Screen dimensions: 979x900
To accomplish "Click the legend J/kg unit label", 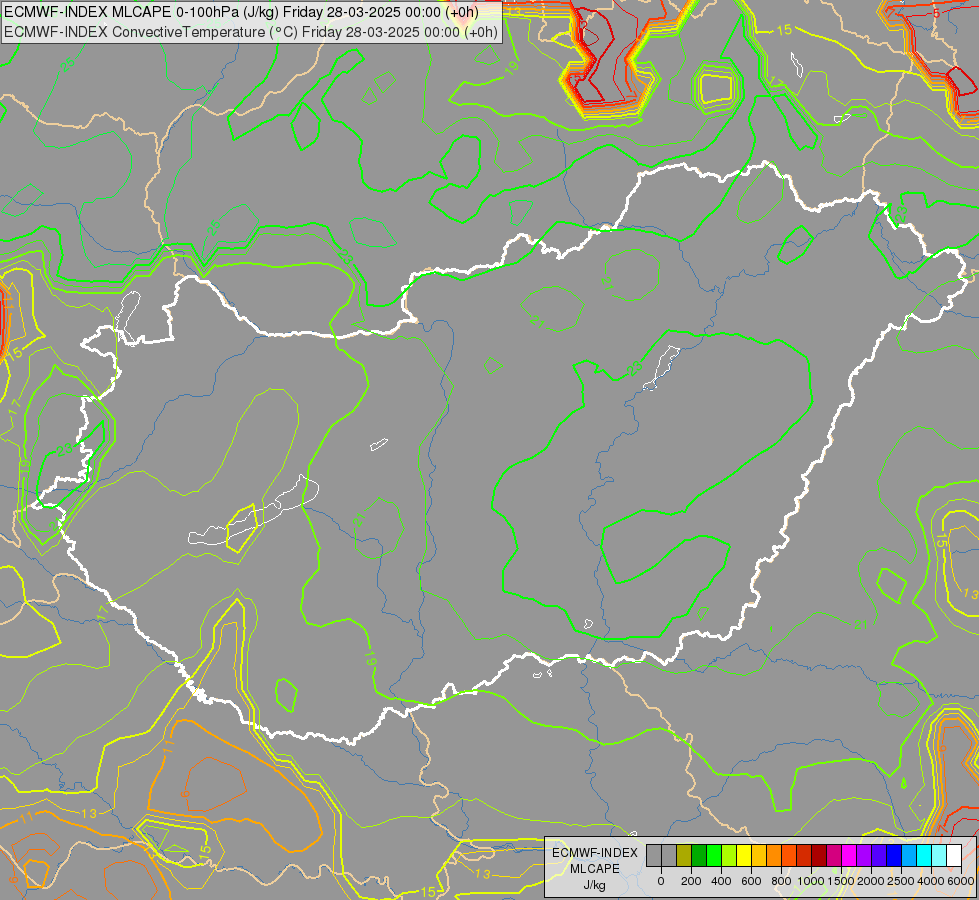I will pos(595,886).
